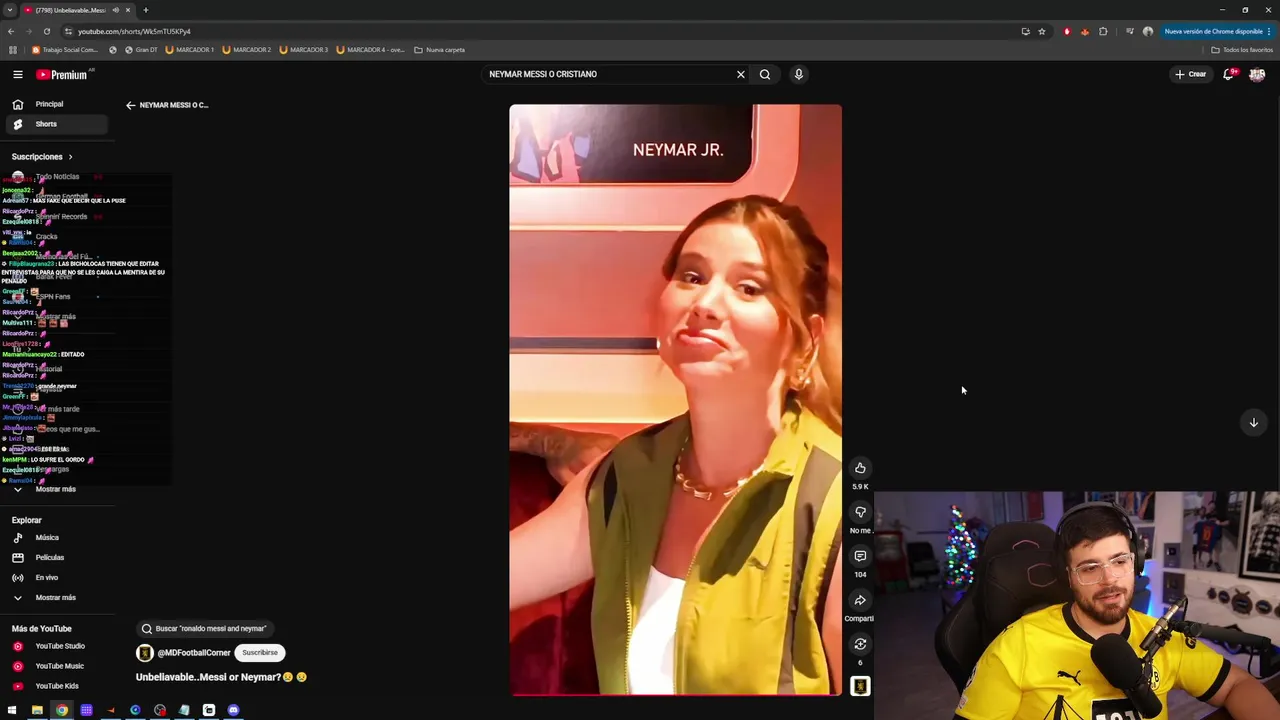The width and height of the screenshot is (1280, 720).
Task: Open En vivo in Explorar
Action: coord(56,578)
